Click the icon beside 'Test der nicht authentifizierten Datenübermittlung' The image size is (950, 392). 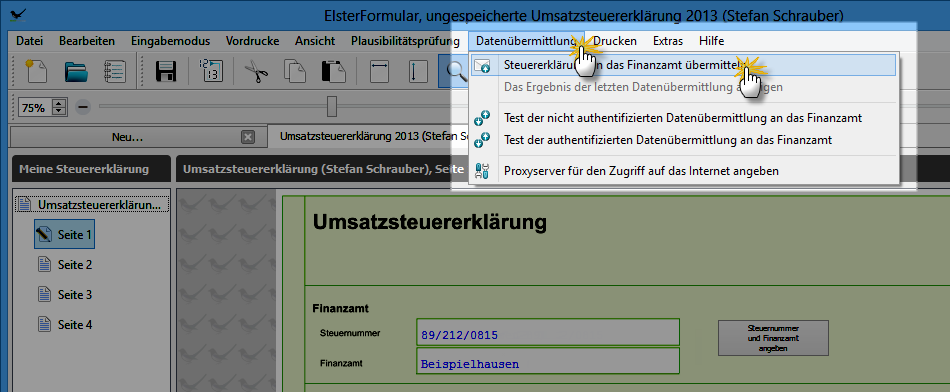point(482,117)
